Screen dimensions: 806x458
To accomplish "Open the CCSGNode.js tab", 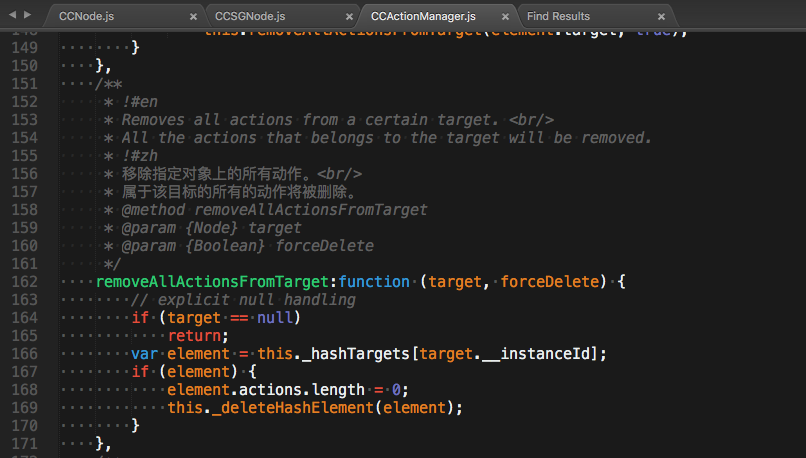I will [251, 16].
